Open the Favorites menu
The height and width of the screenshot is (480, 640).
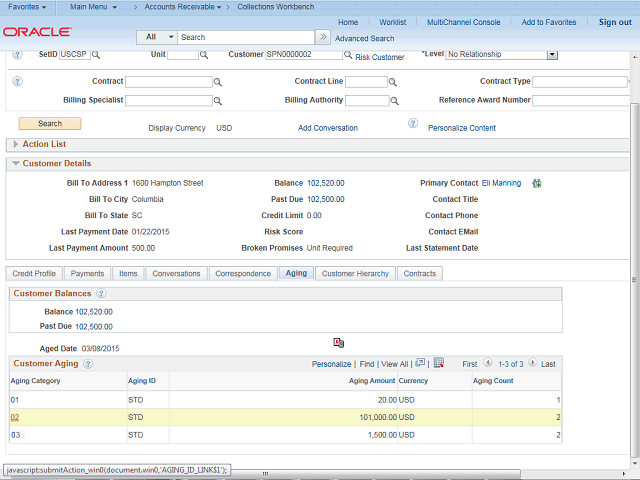tap(28, 7)
